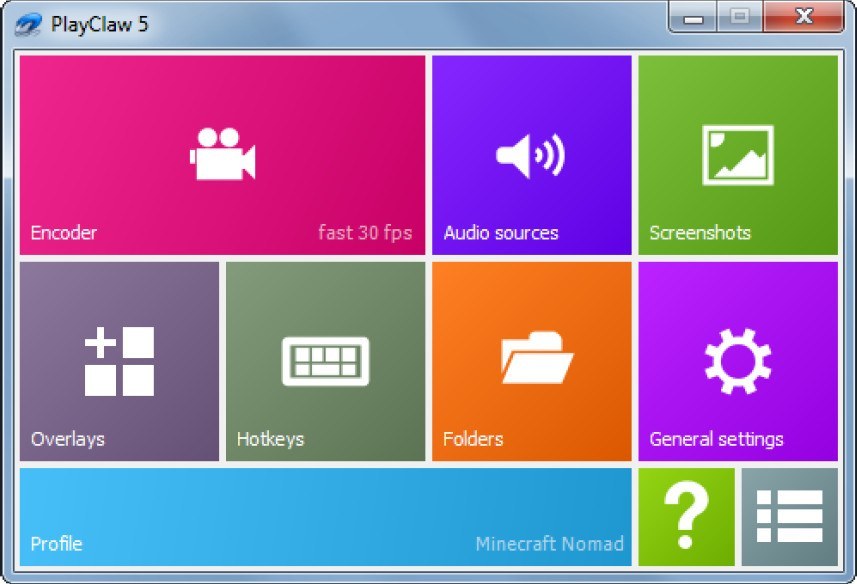
Task: Open the Hotkeys configuration panel
Action: [325, 360]
